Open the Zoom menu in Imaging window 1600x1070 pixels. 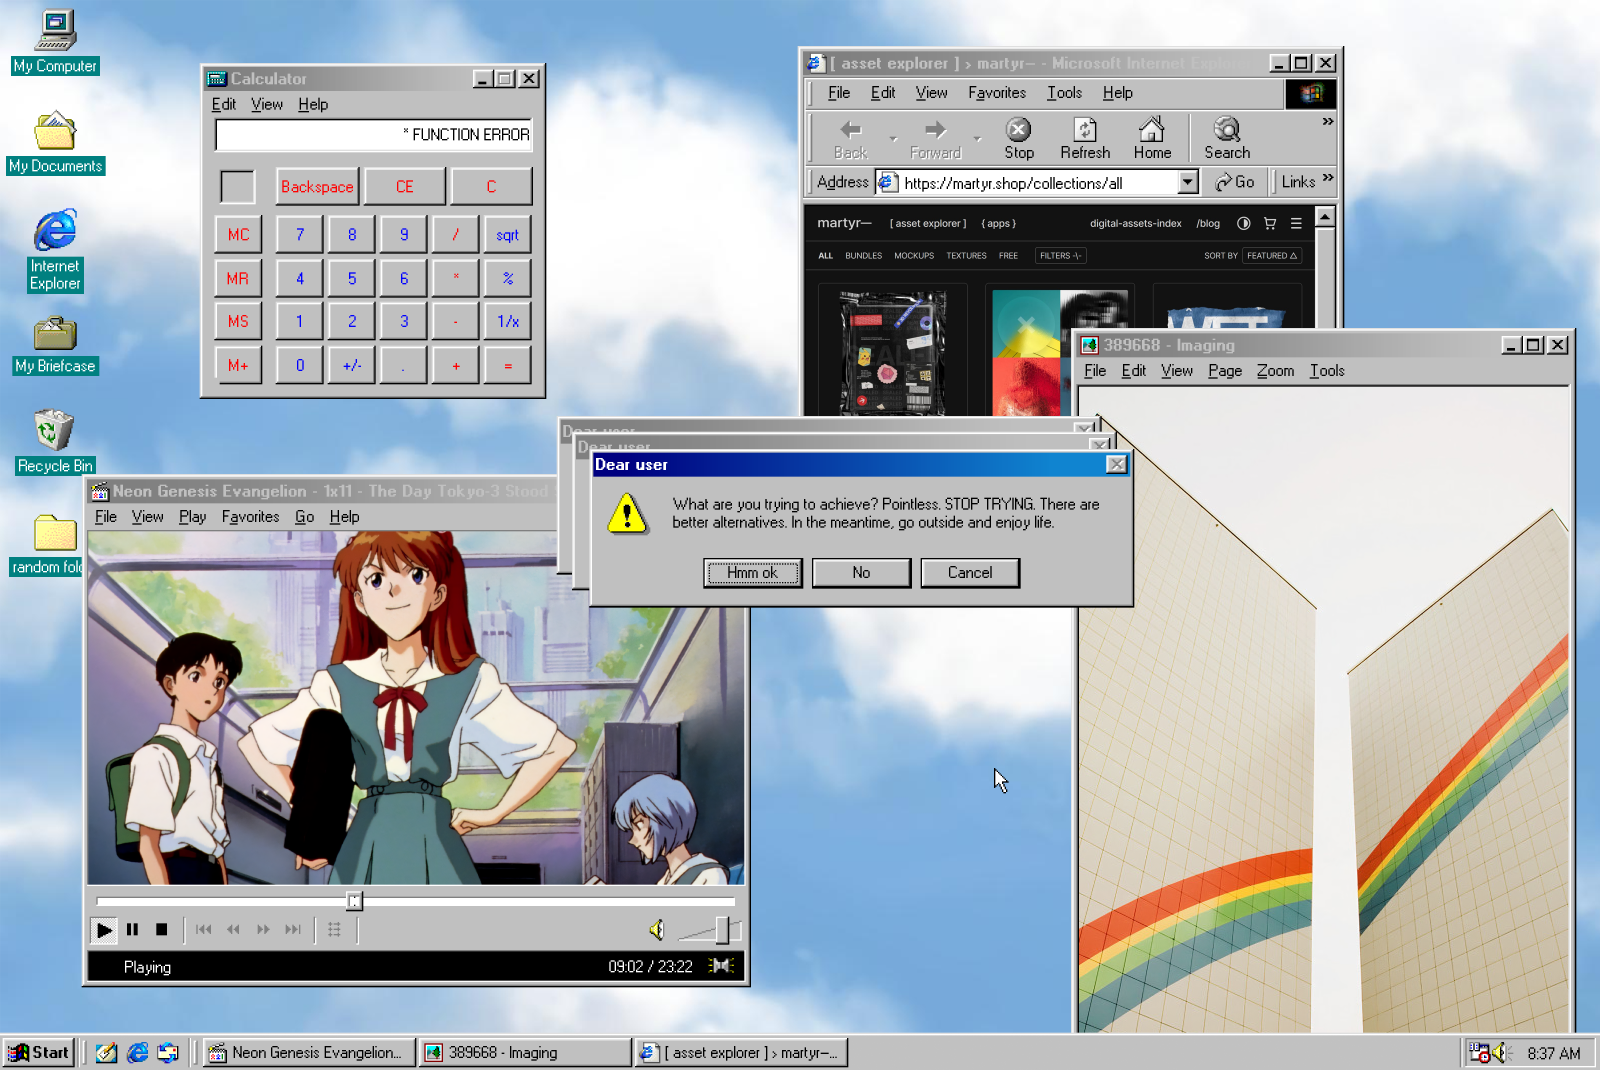pyautogui.click(x=1275, y=371)
